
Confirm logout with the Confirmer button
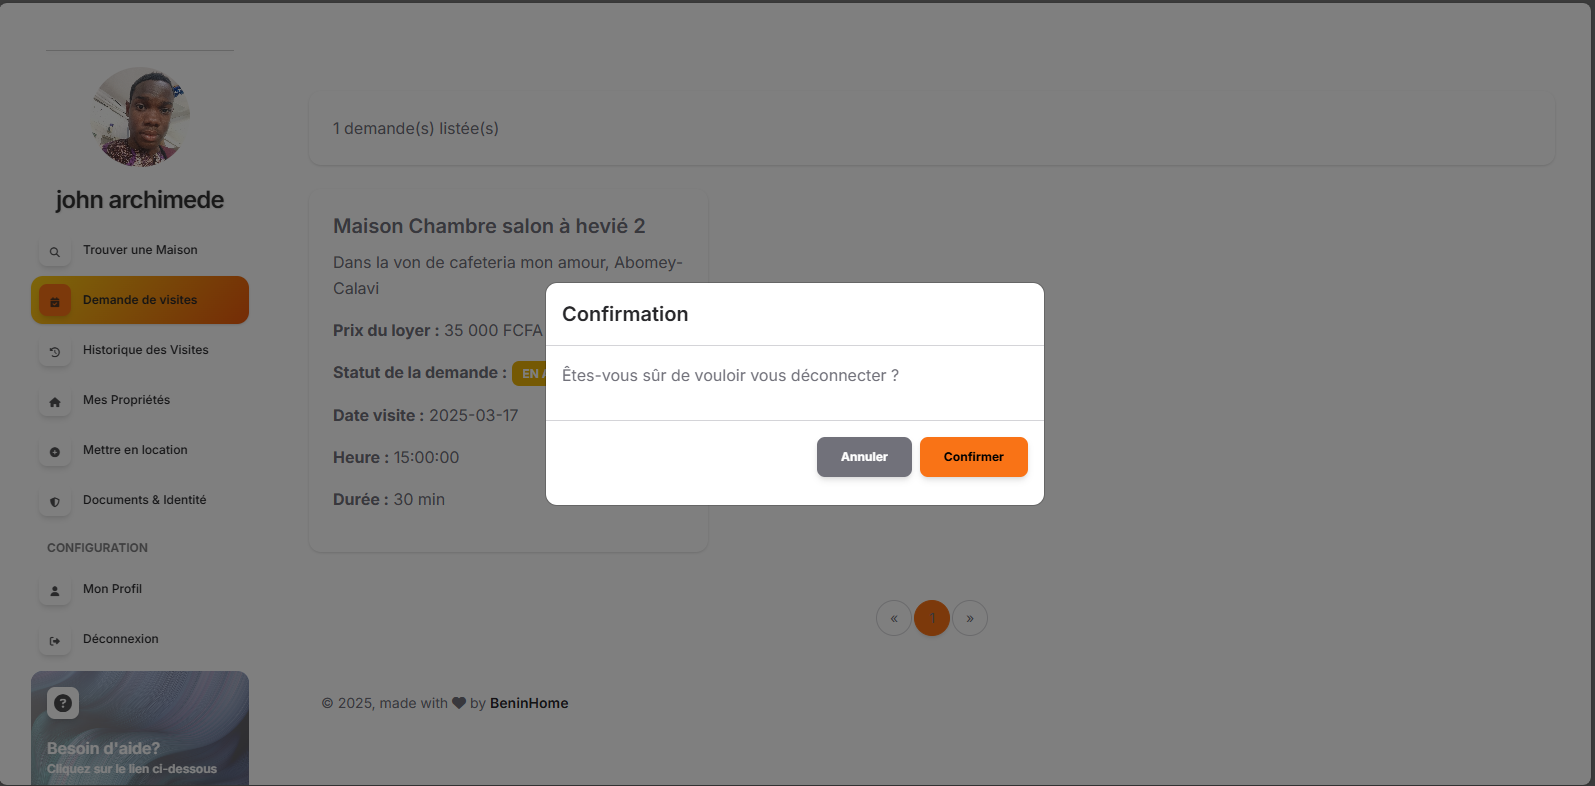[973, 457]
